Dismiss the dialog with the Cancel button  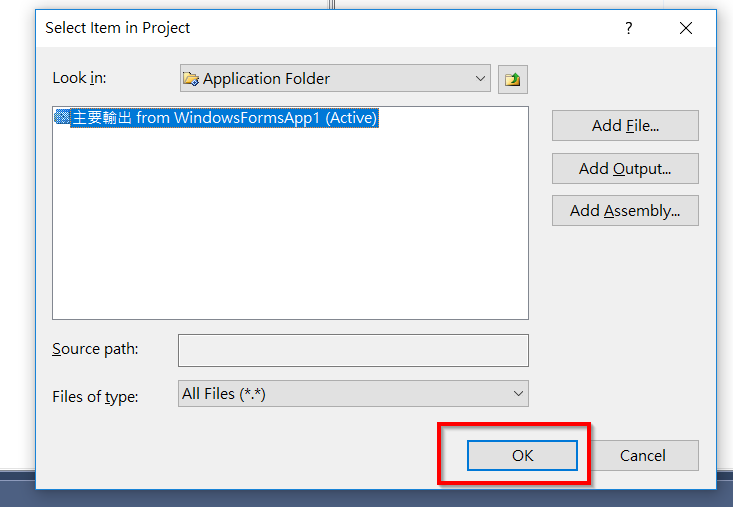point(643,455)
